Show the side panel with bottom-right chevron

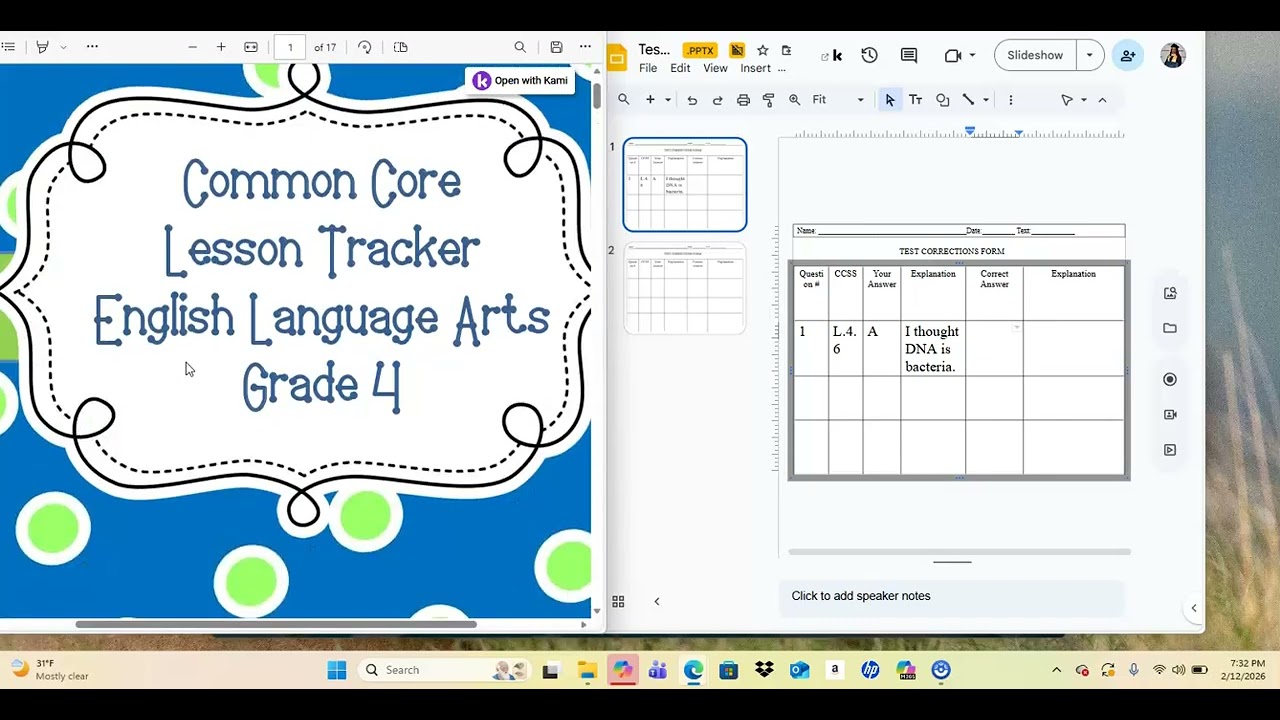[1193, 608]
